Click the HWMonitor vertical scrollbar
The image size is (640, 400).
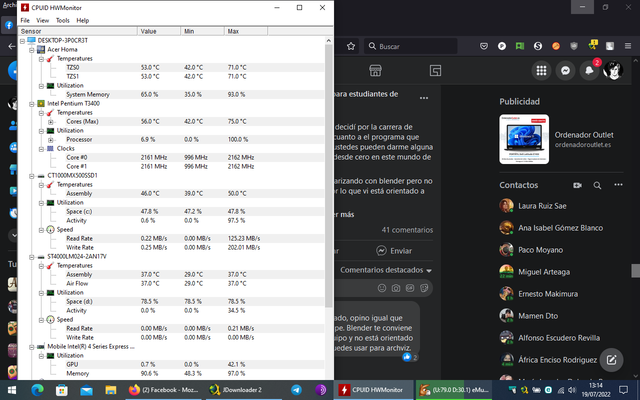(329, 176)
